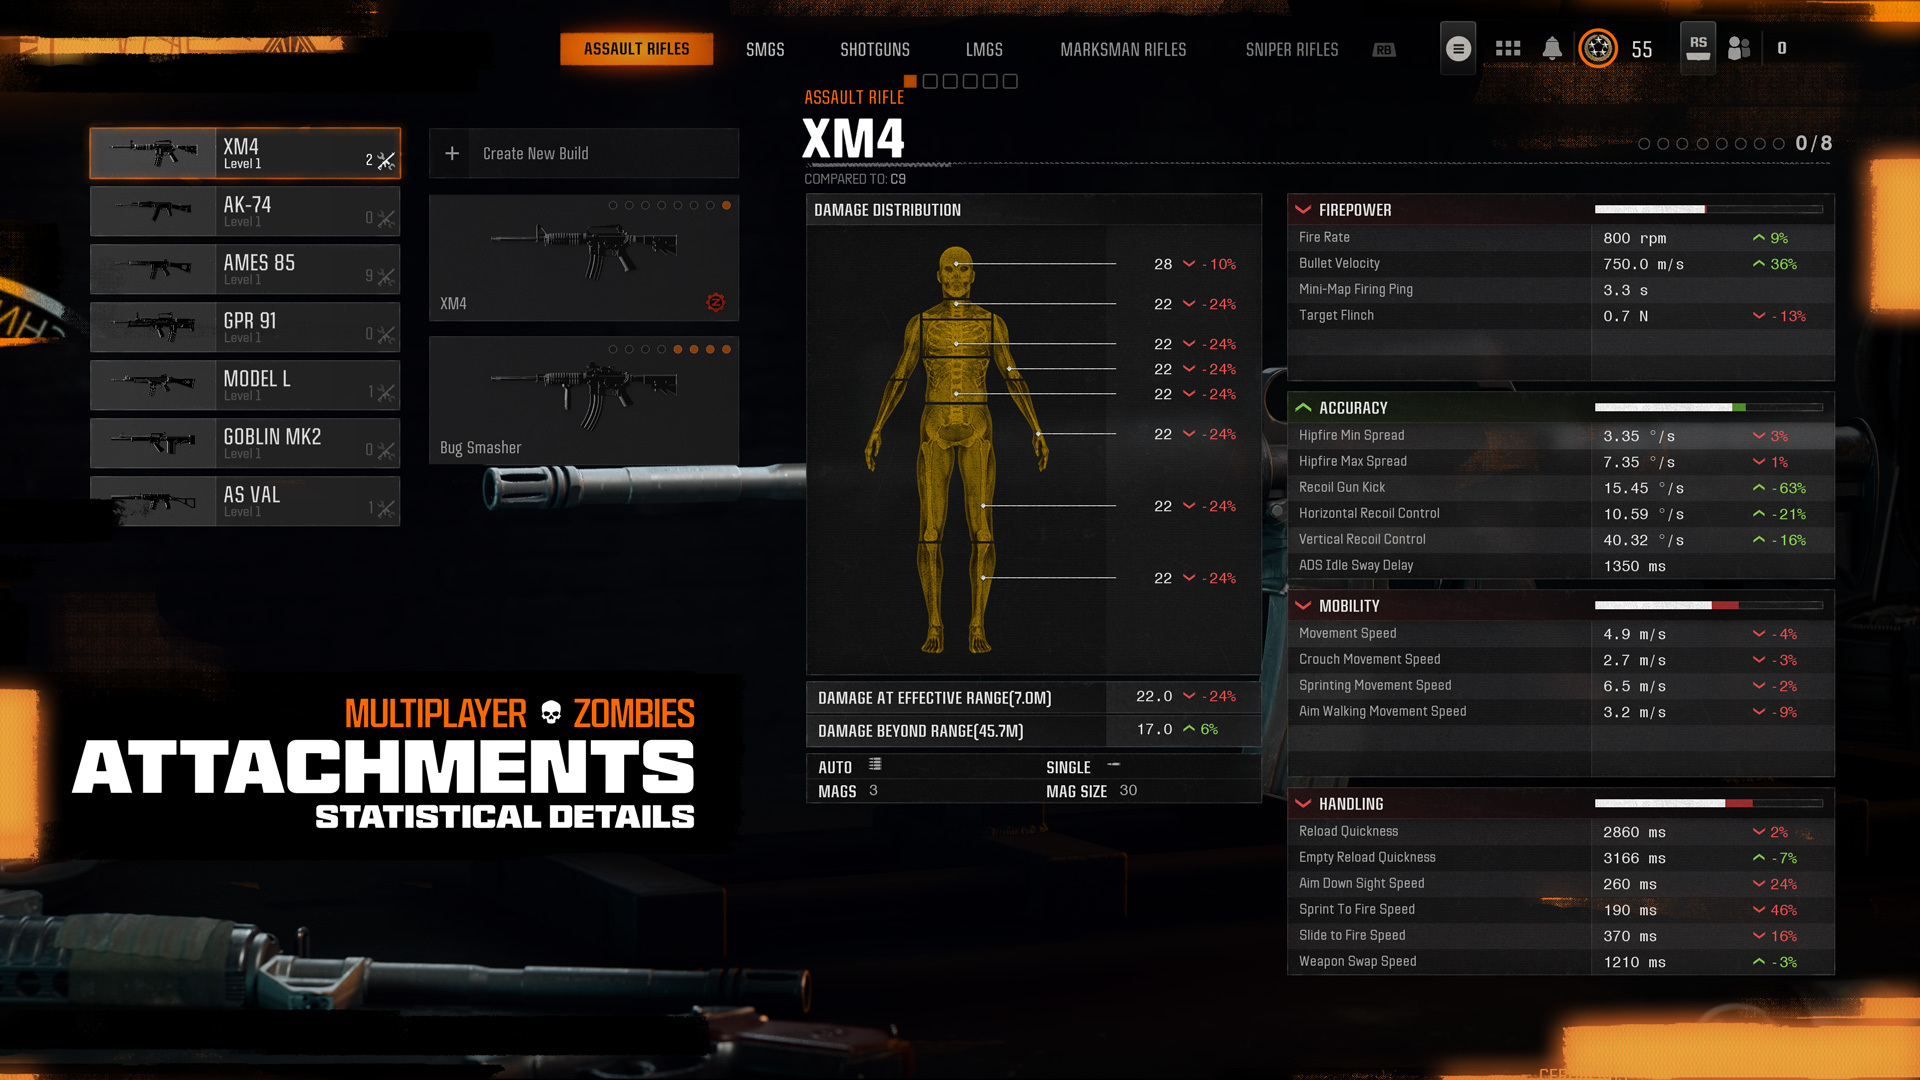Expand the Accuracy stats section
This screenshot has width=1920, height=1080.
coord(1303,408)
